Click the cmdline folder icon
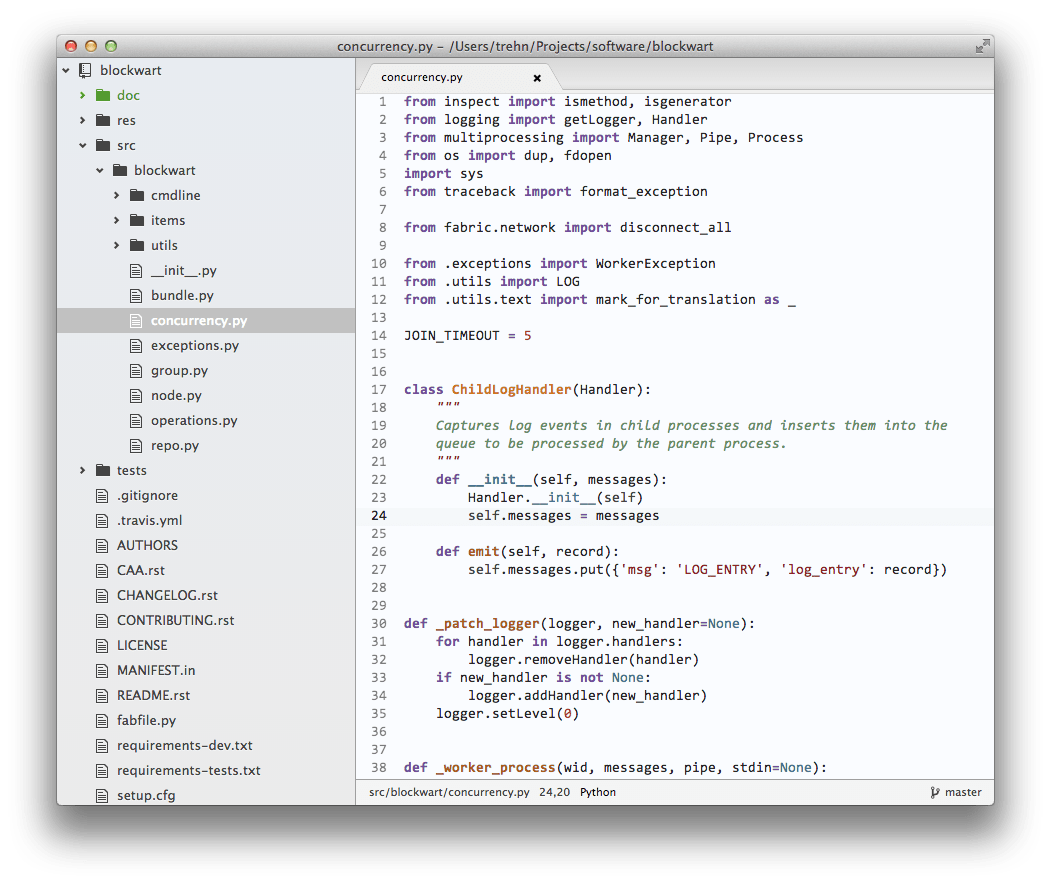This screenshot has width=1051, height=884. 137,195
